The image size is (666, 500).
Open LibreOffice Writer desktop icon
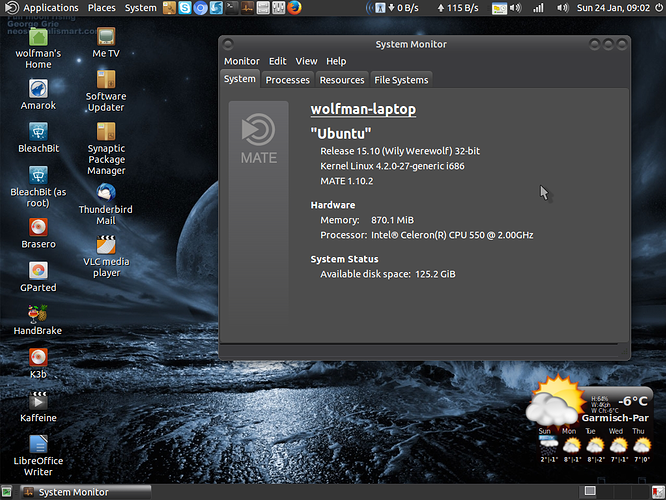point(38,444)
